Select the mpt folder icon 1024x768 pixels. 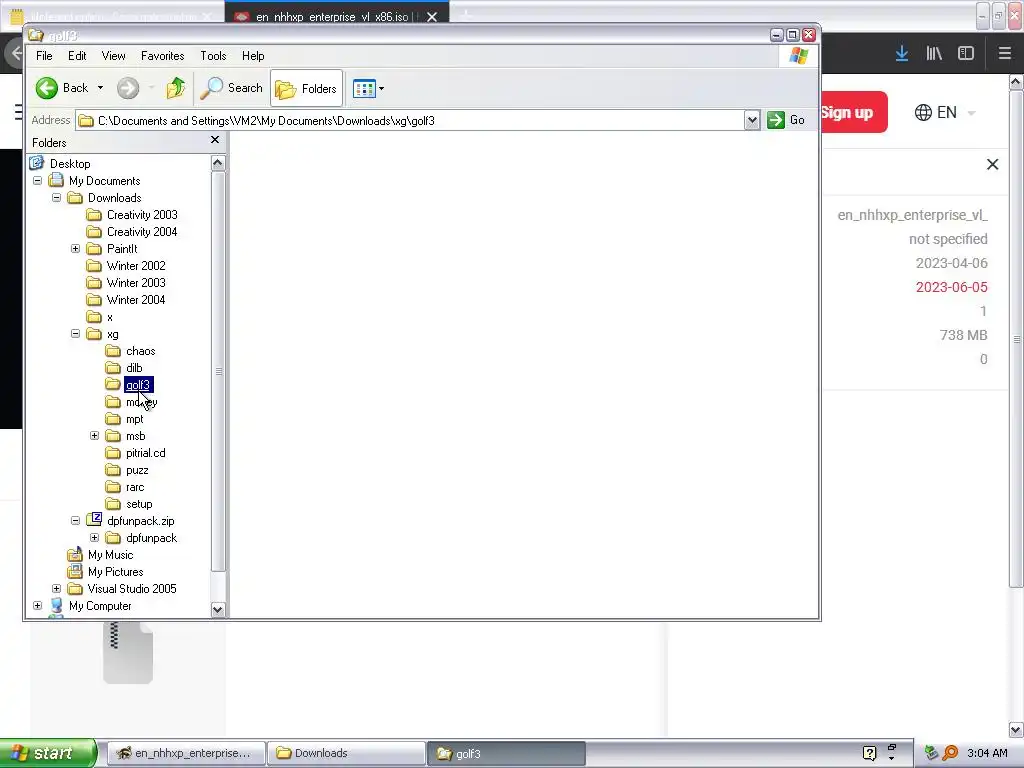(114, 419)
